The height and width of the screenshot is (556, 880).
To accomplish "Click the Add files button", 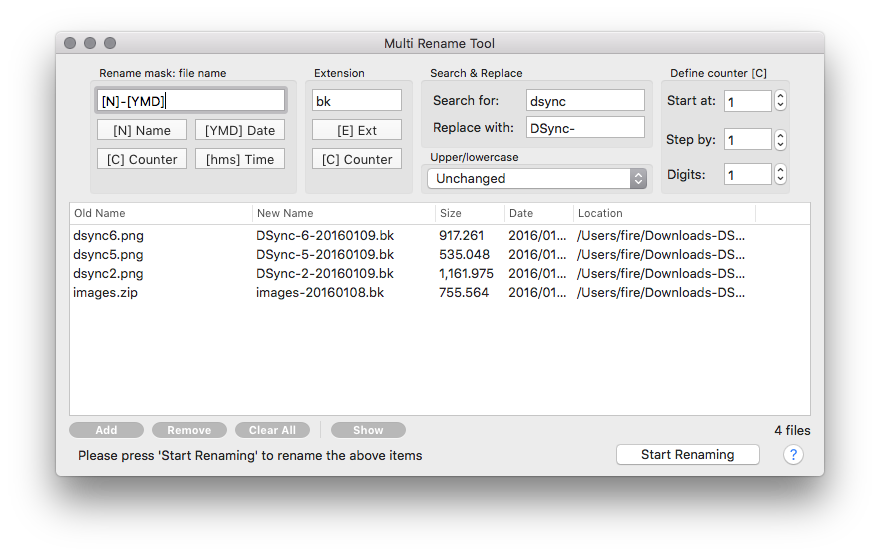I will [106, 430].
